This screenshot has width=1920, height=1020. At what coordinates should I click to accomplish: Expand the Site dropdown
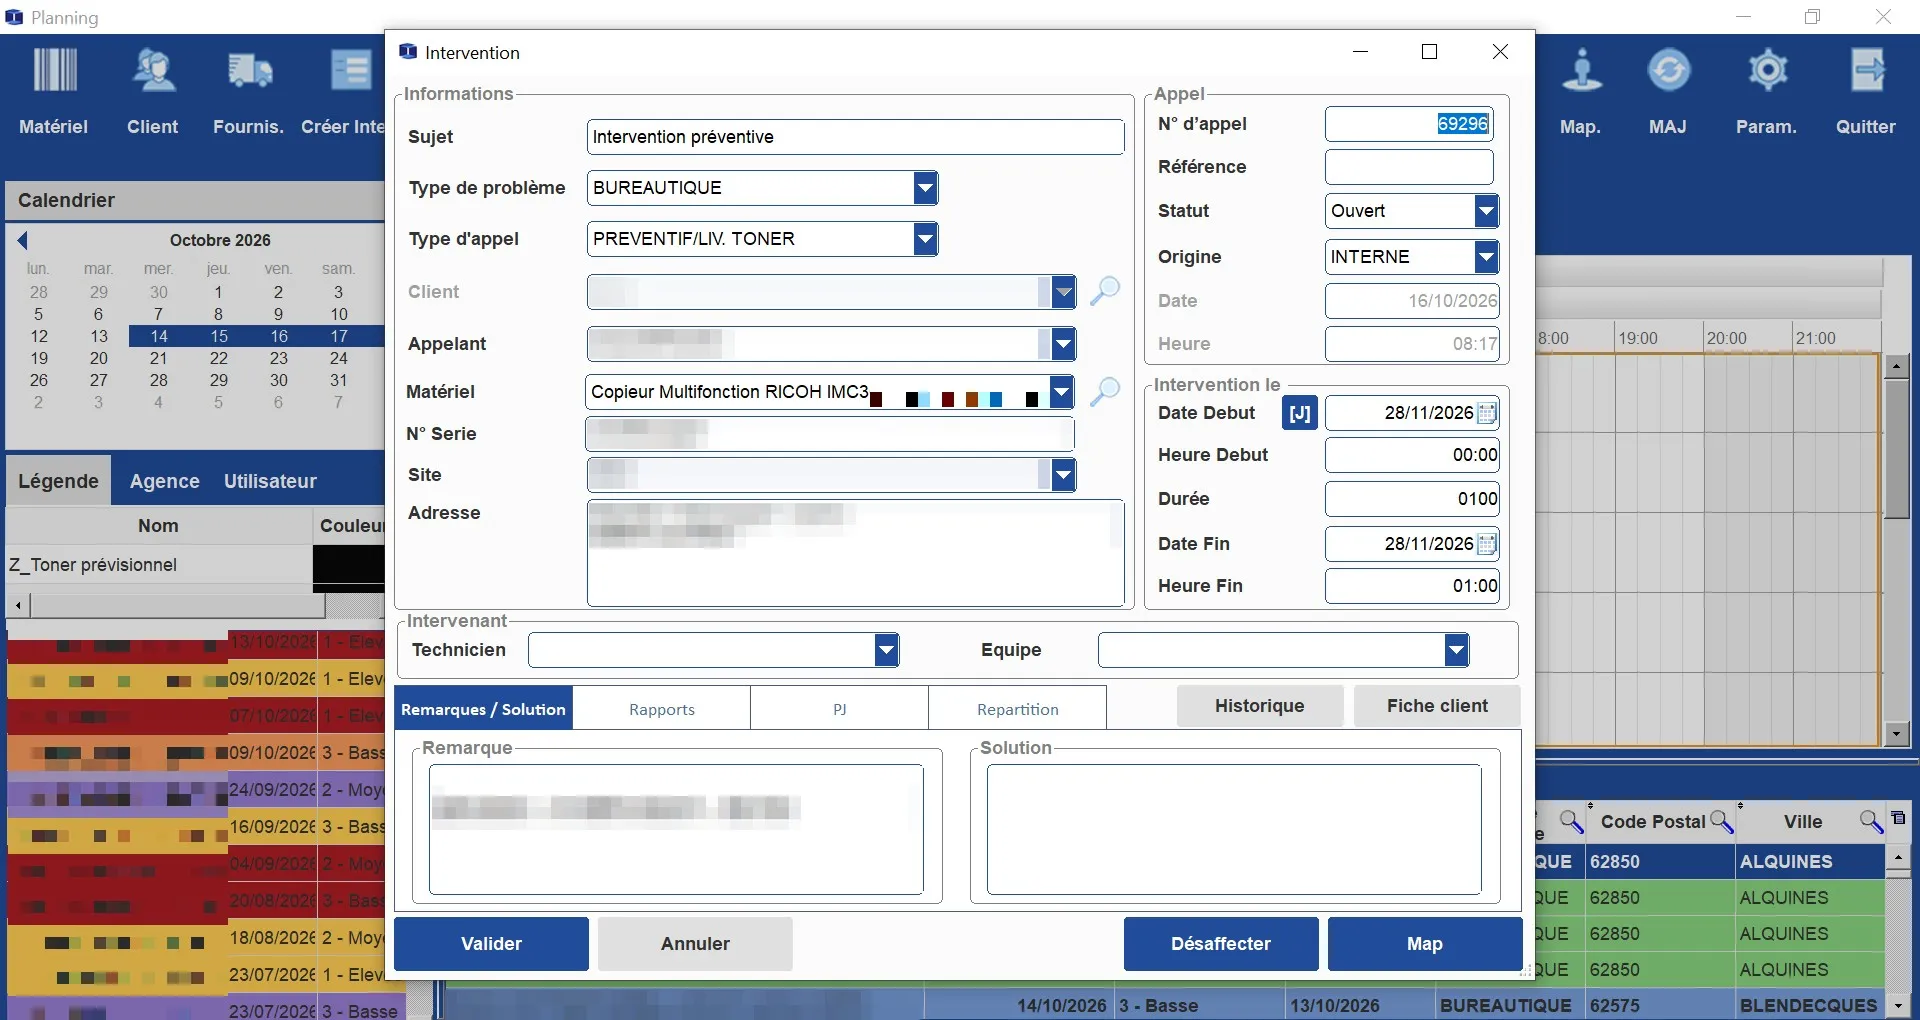[1063, 475]
